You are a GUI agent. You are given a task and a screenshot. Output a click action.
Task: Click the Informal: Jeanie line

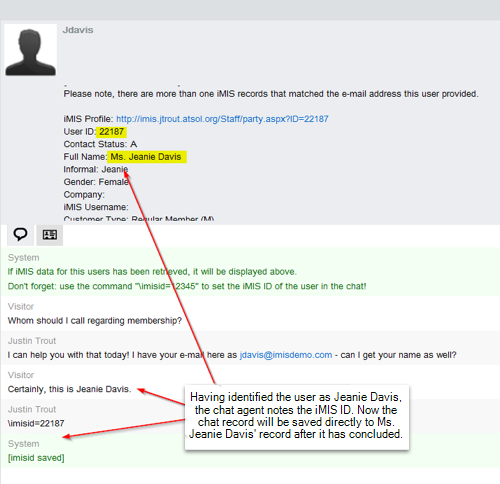click(x=96, y=170)
